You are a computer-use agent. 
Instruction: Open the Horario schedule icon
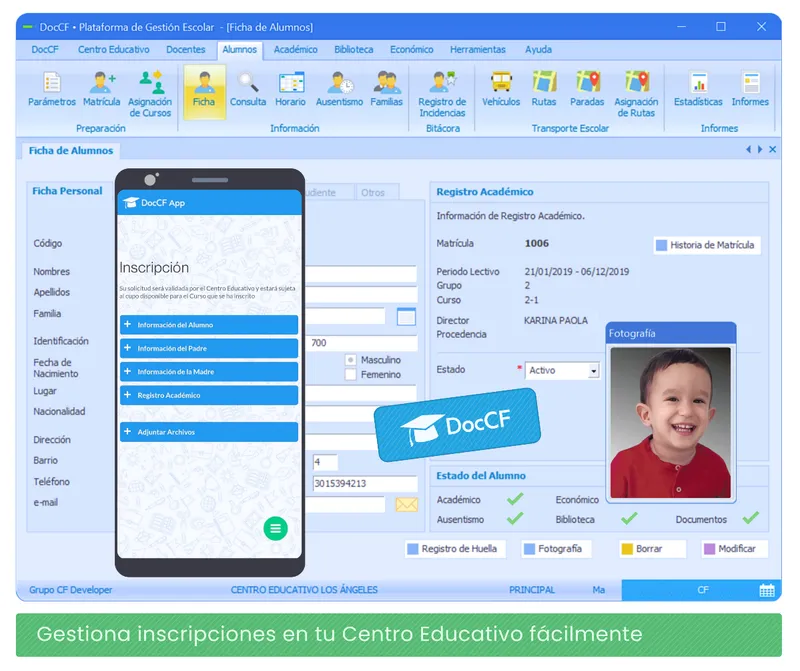coord(290,89)
